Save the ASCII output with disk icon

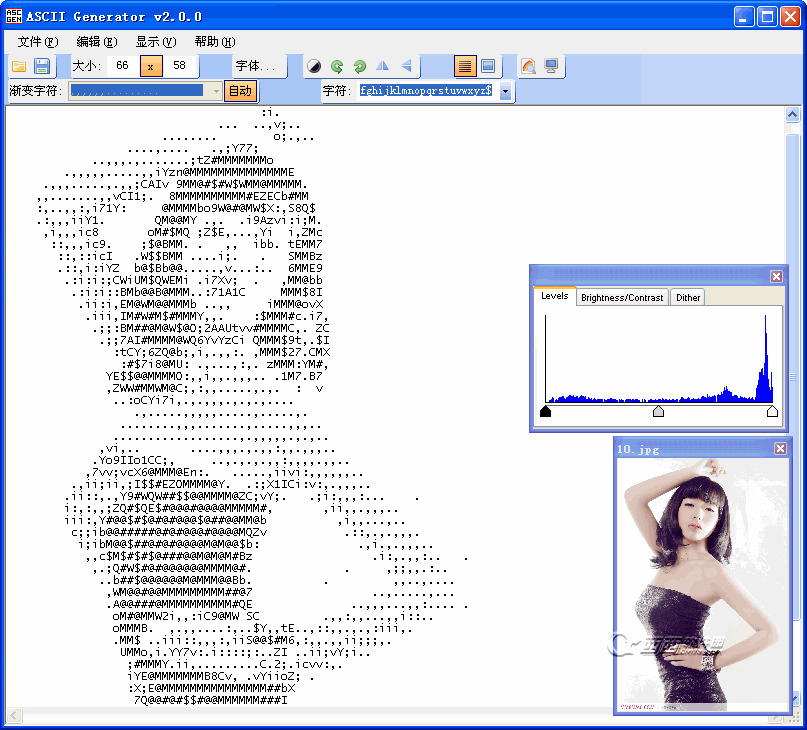click(x=42, y=66)
